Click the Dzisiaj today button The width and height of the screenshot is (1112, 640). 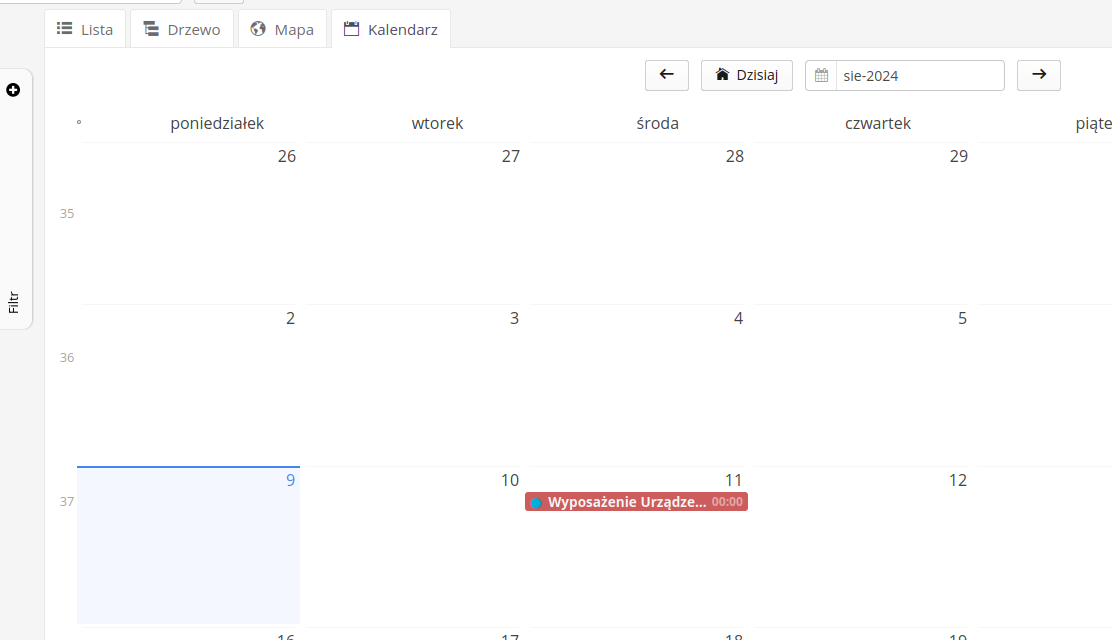tap(747, 75)
